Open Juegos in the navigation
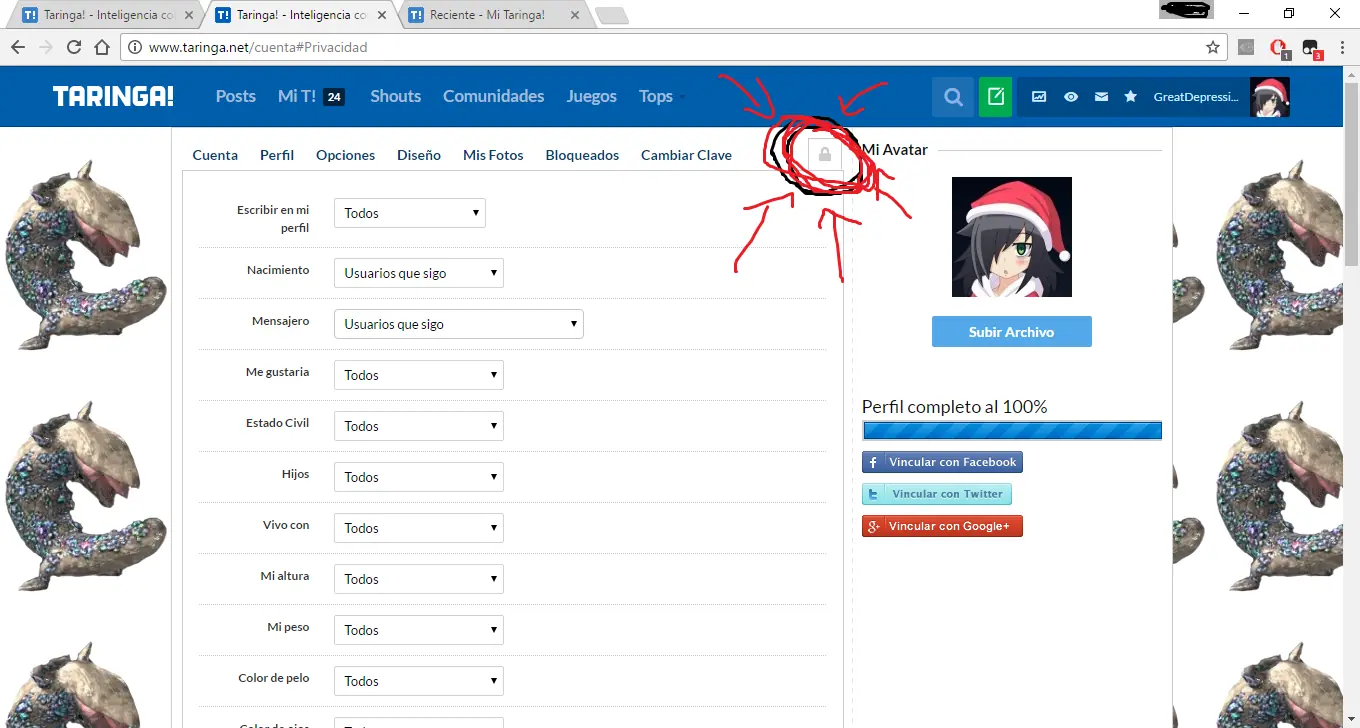Viewport: 1360px width, 728px height. [x=592, y=96]
